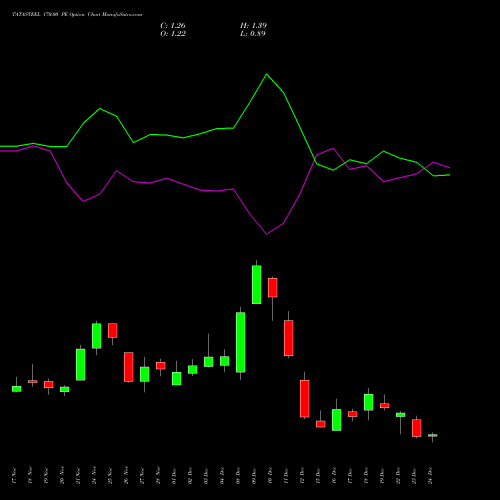Viewport: 500px width, 500px height.
Task: Click the small green candle above 24 Dec
Action: (433, 435)
